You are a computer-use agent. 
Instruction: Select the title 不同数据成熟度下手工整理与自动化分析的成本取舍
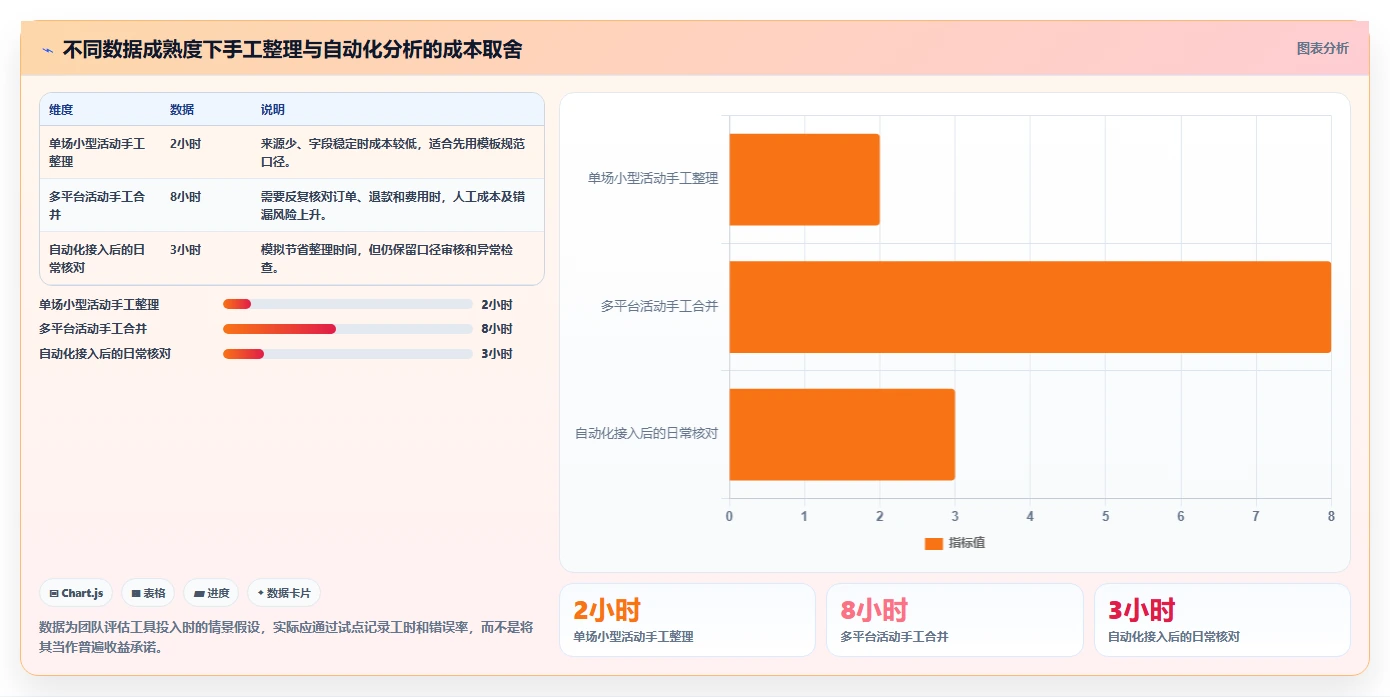coord(292,49)
